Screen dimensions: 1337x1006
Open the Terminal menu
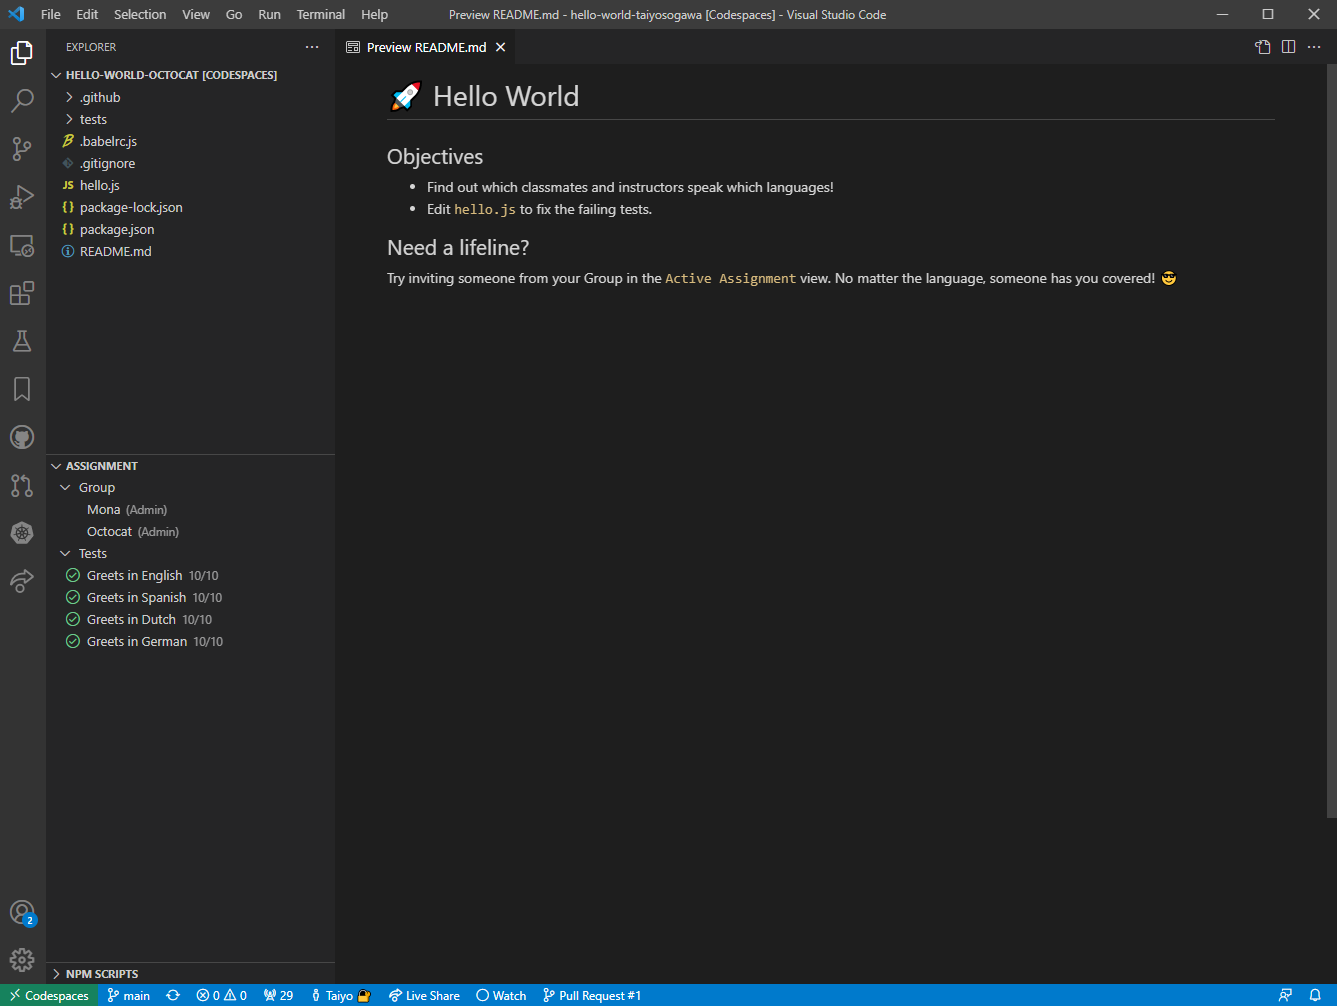pos(320,14)
